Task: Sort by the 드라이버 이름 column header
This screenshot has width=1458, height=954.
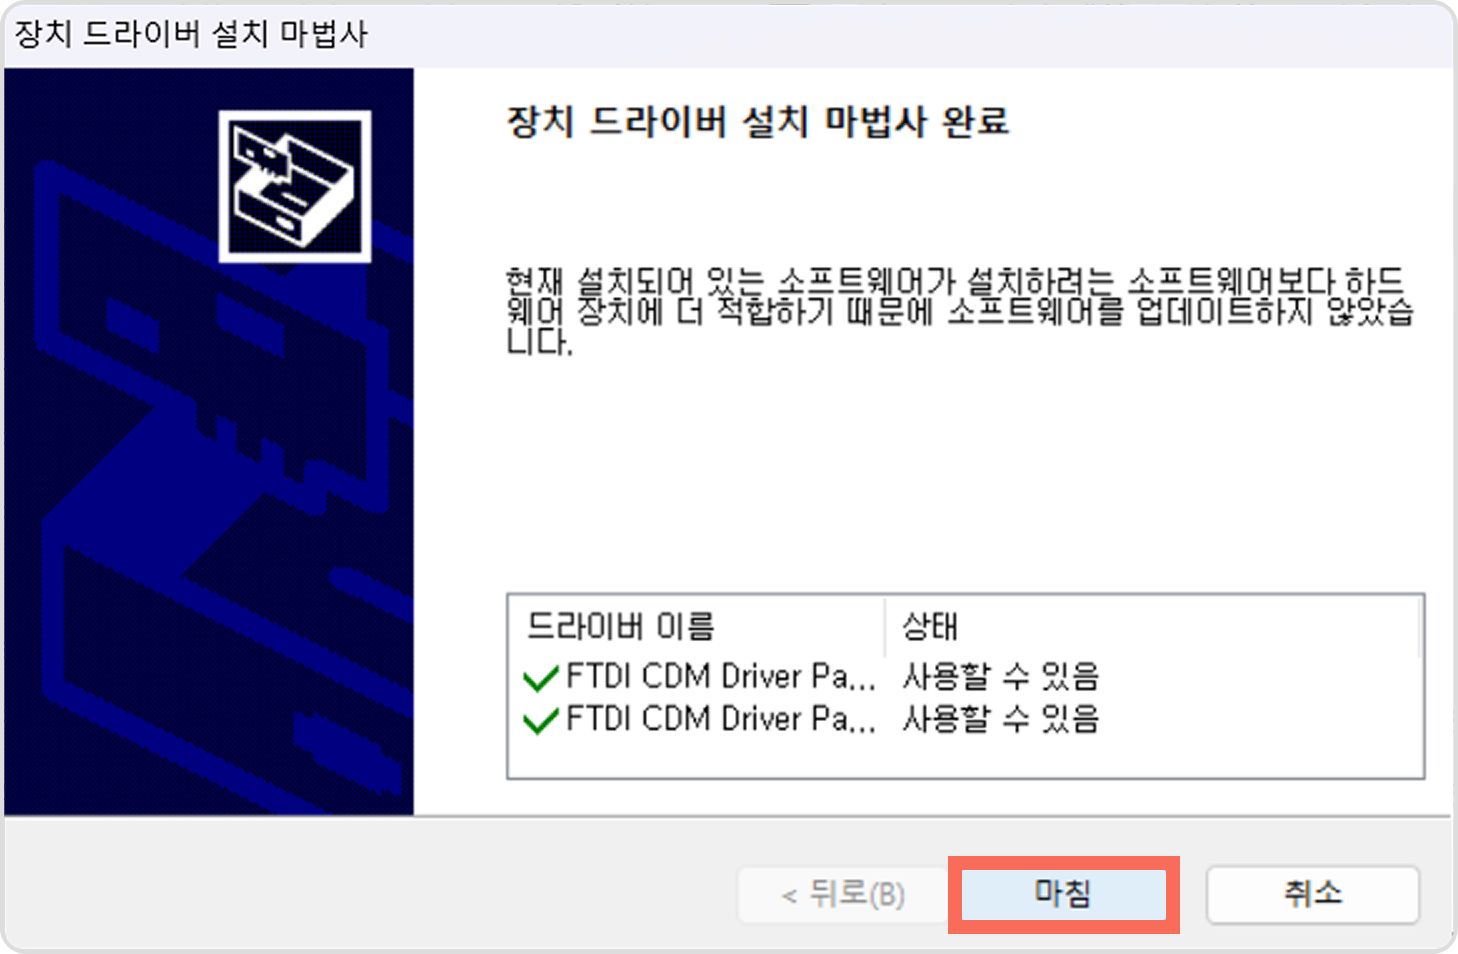Action: point(698,627)
